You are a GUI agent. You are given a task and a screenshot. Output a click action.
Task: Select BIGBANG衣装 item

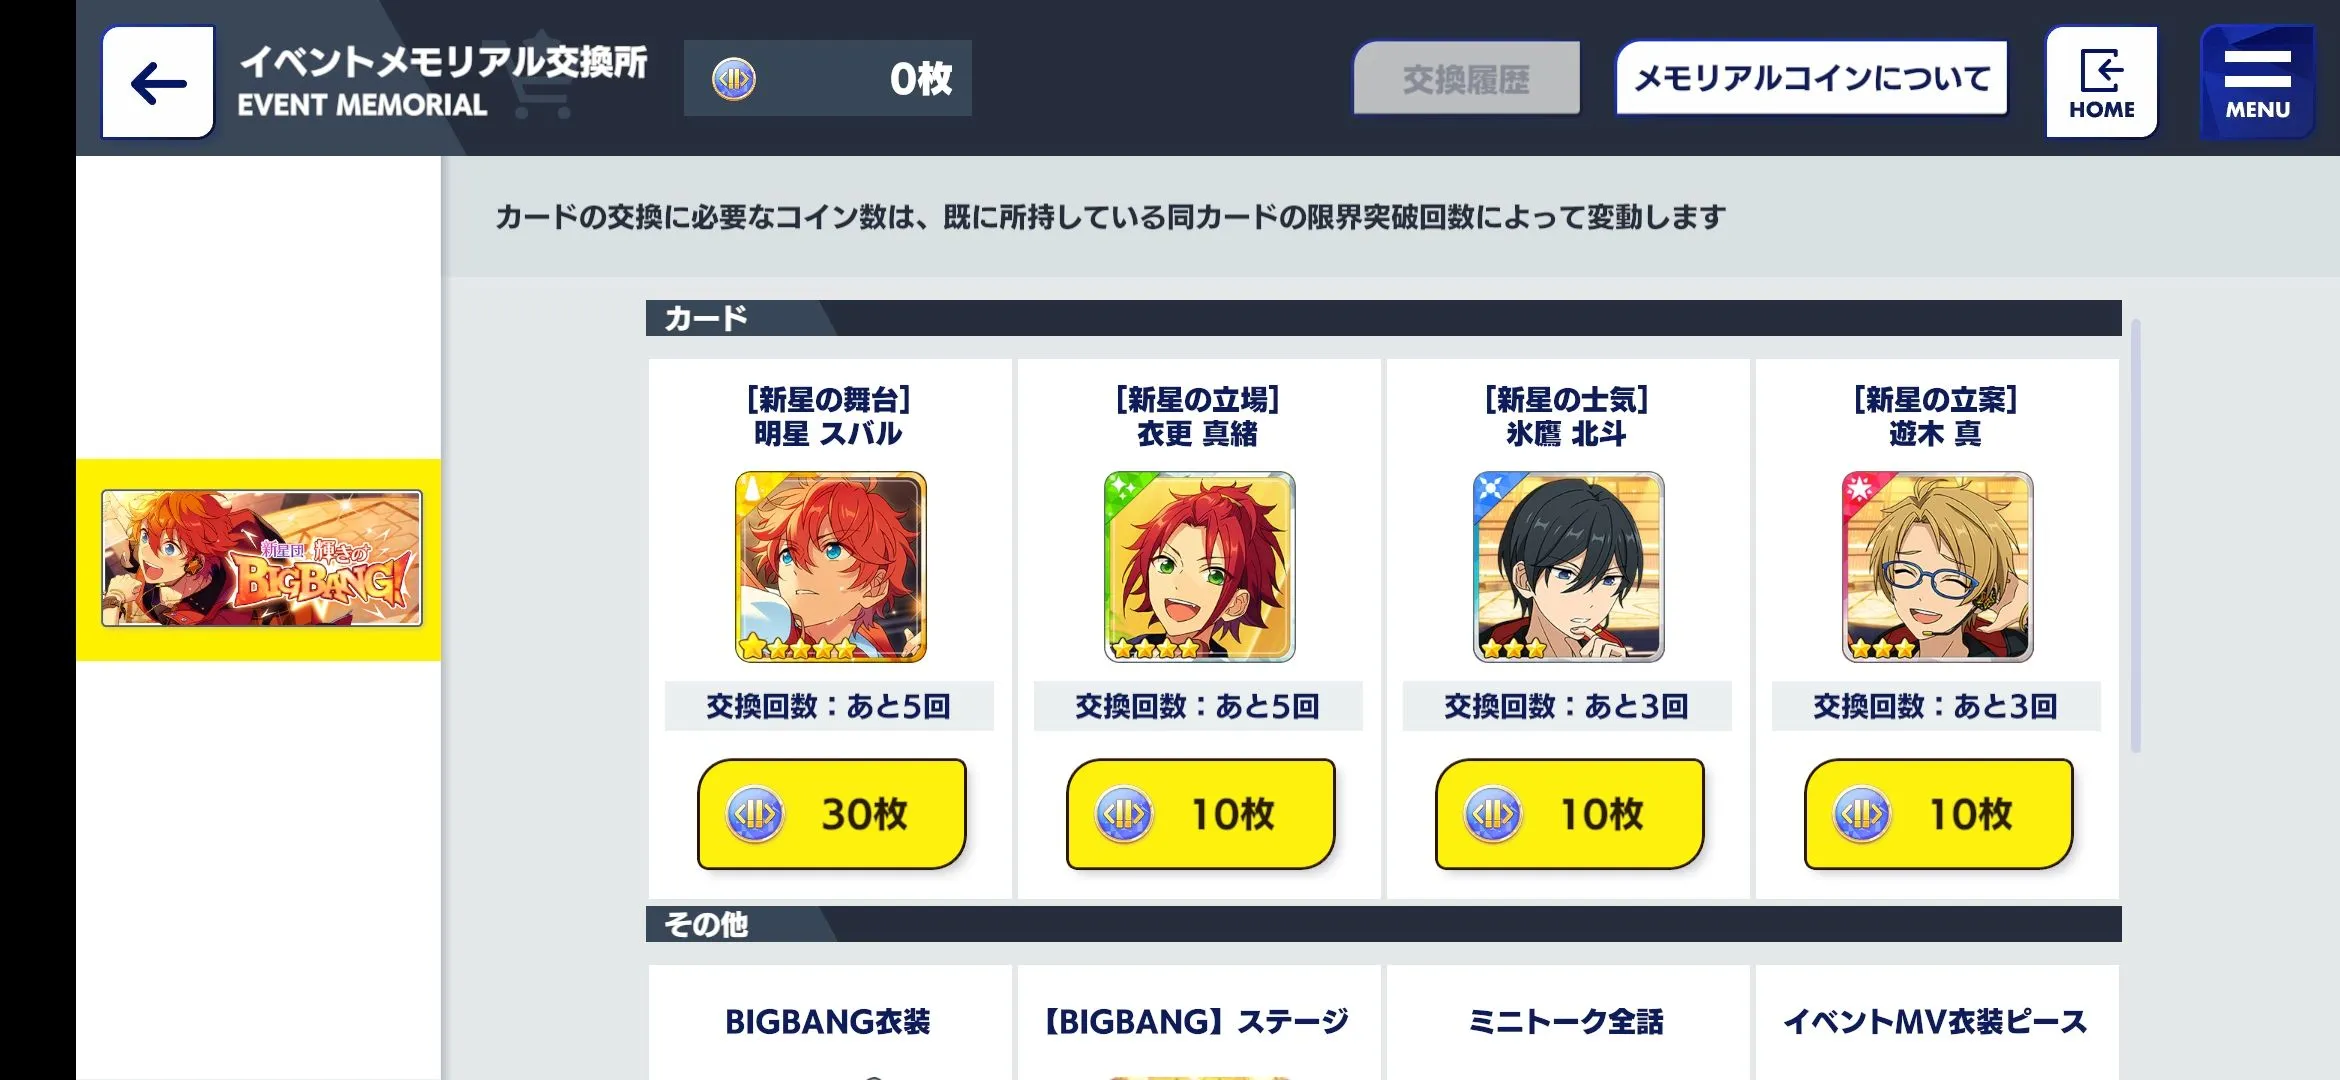tap(829, 1022)
